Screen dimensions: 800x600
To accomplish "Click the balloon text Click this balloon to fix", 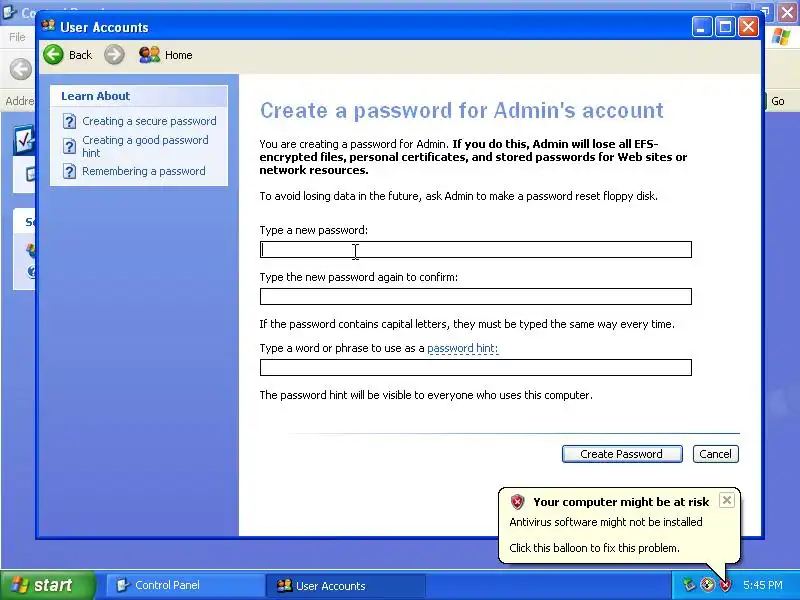I will tap(594, 548).
